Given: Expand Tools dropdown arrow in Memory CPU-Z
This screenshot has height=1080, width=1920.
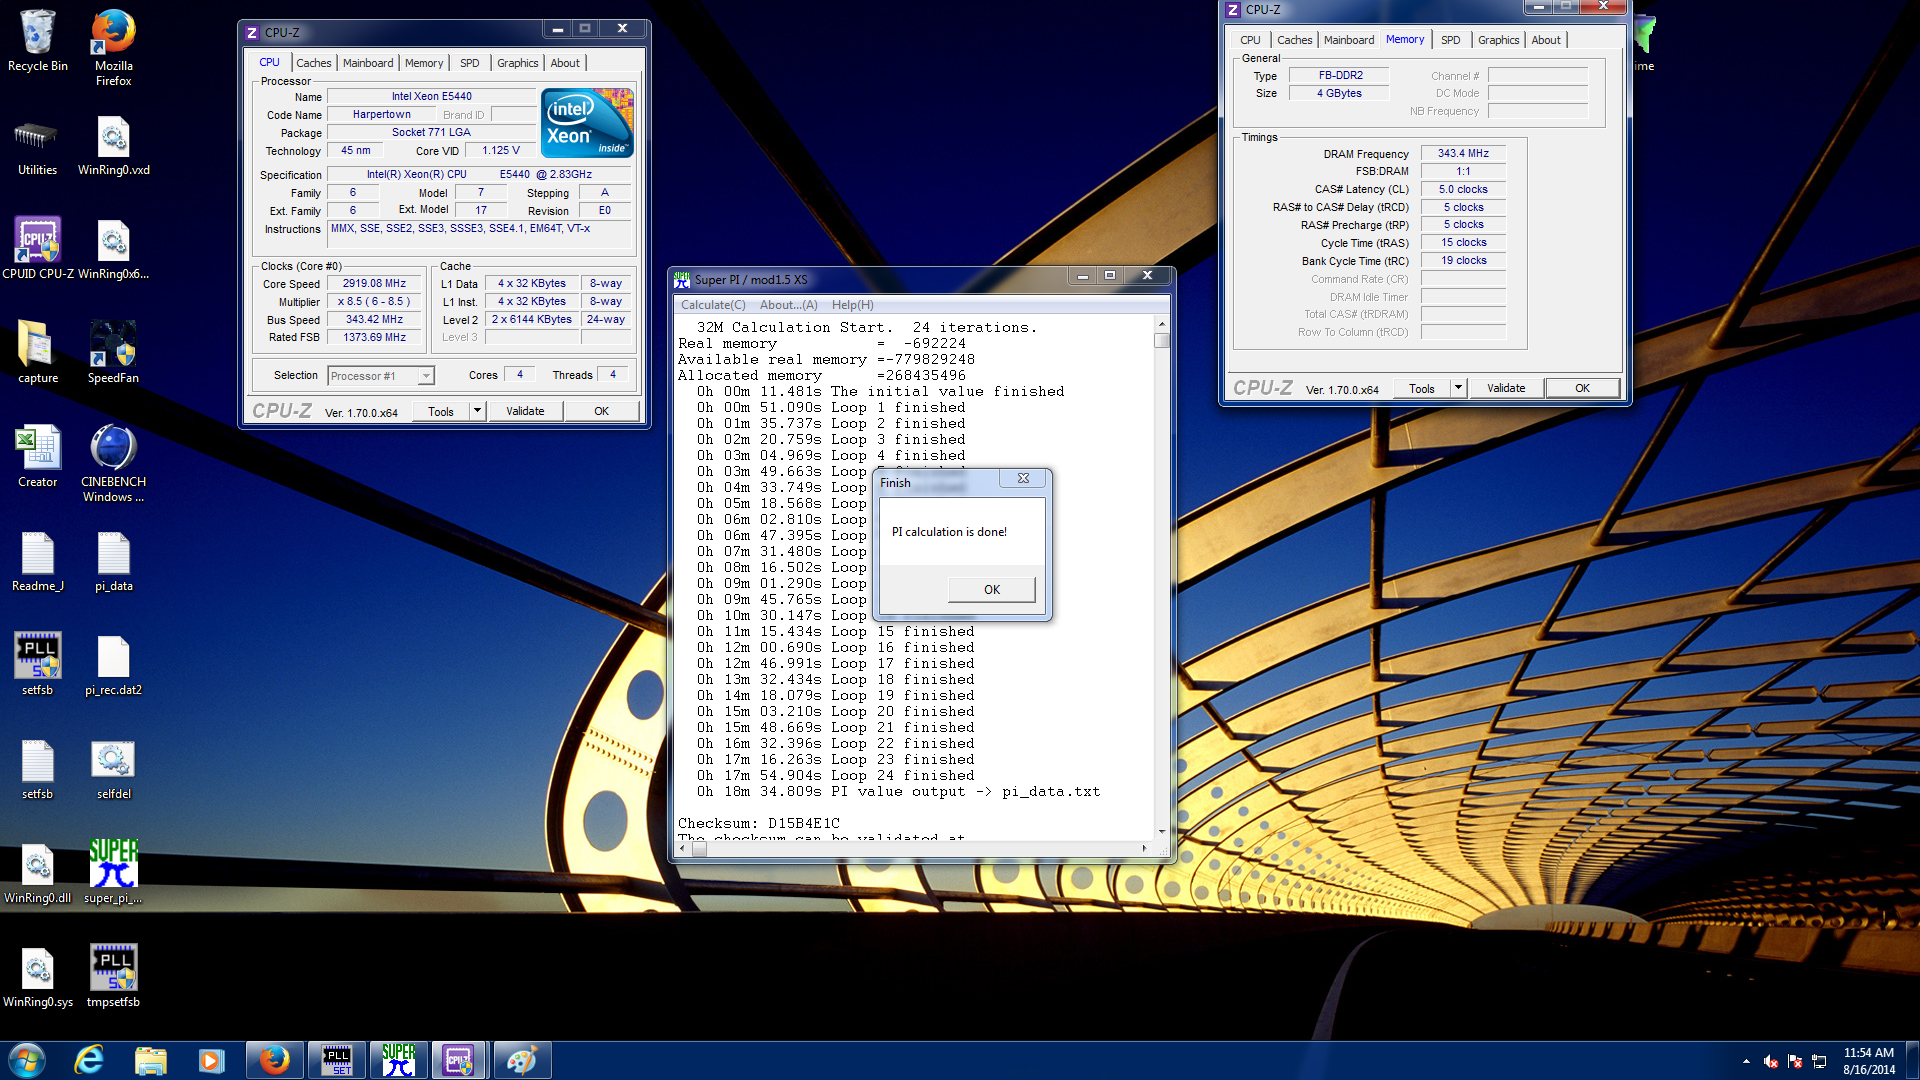Looking at the screenshot, I should tap(1458, 388).
